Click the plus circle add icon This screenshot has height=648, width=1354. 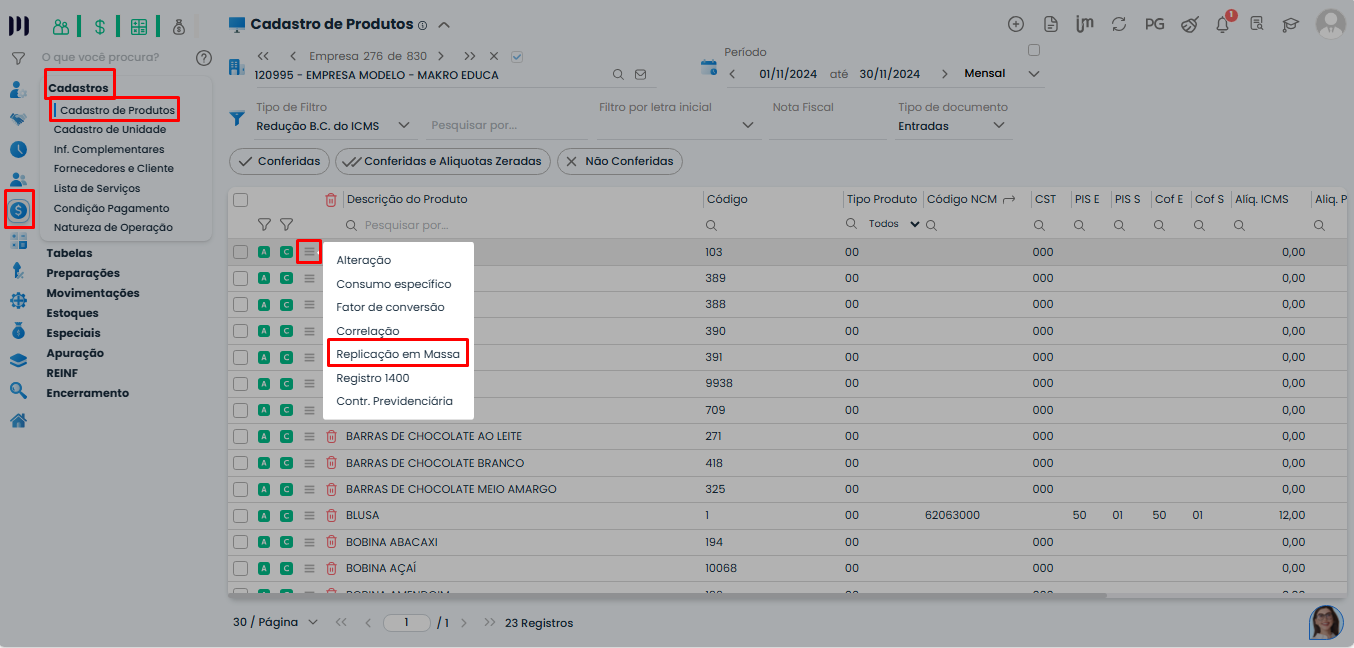pyautogui.click(x=1016, y=25)
